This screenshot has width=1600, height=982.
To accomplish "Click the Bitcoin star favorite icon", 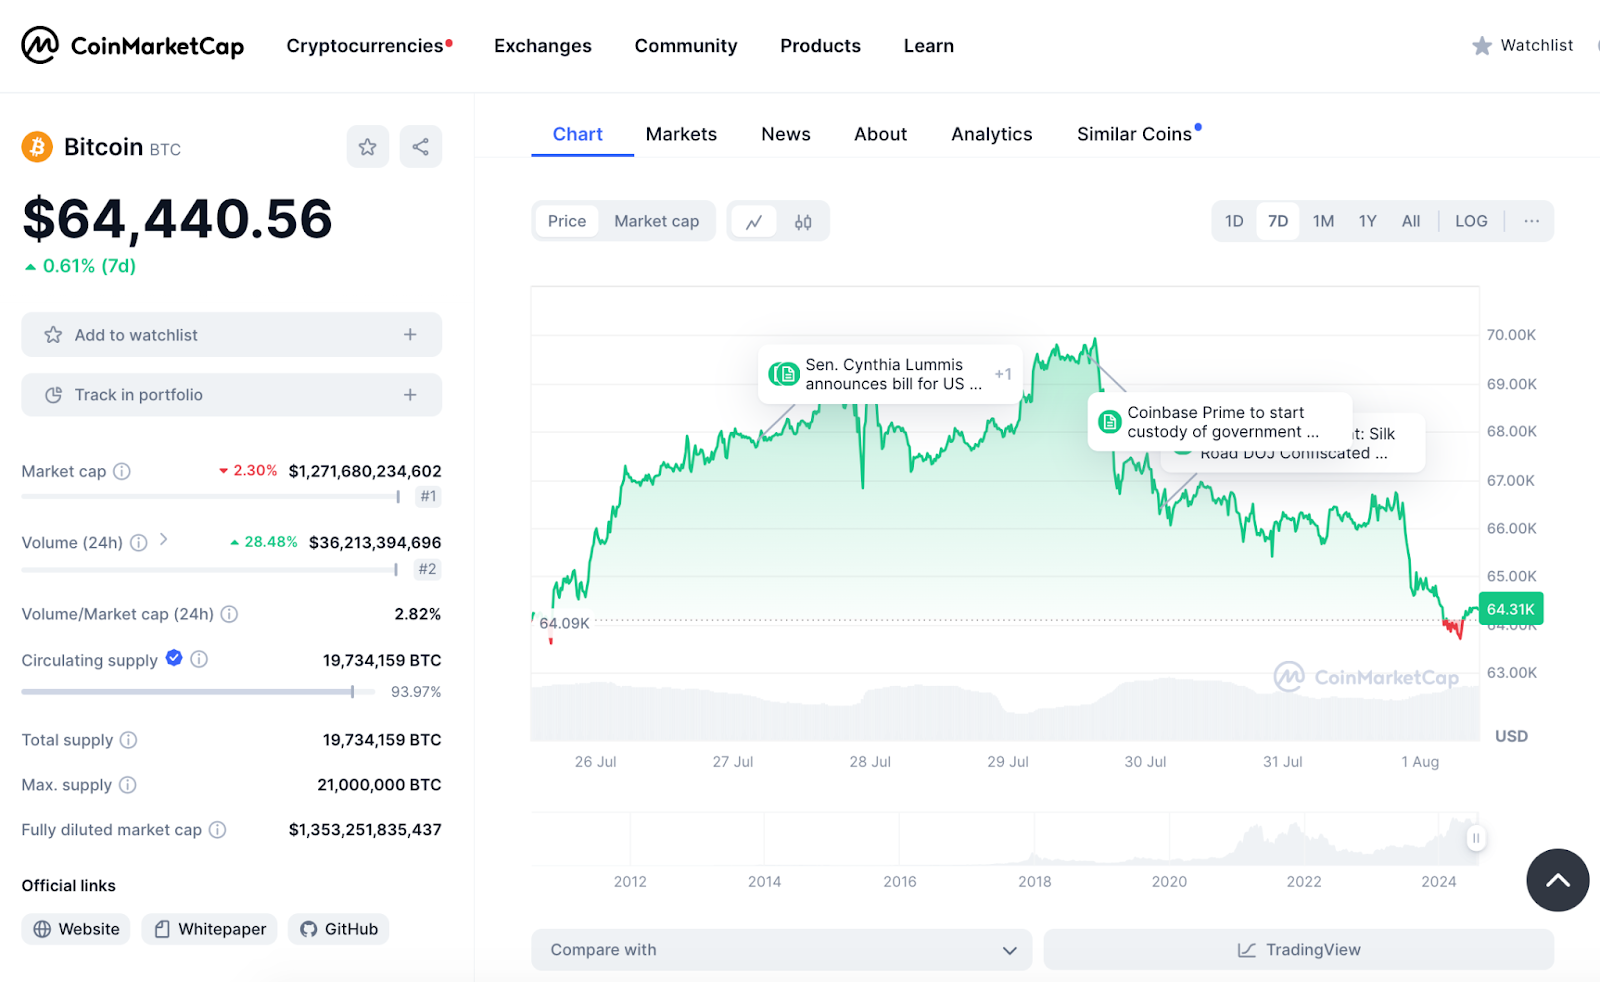I will coord(368,147).
